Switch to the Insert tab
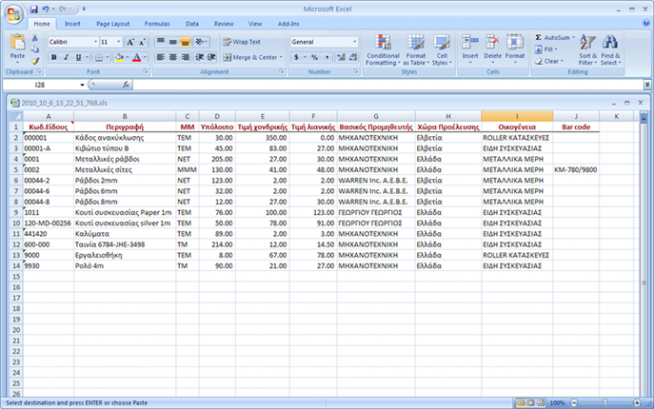The image size is (654, 409). tap(73, 24)
